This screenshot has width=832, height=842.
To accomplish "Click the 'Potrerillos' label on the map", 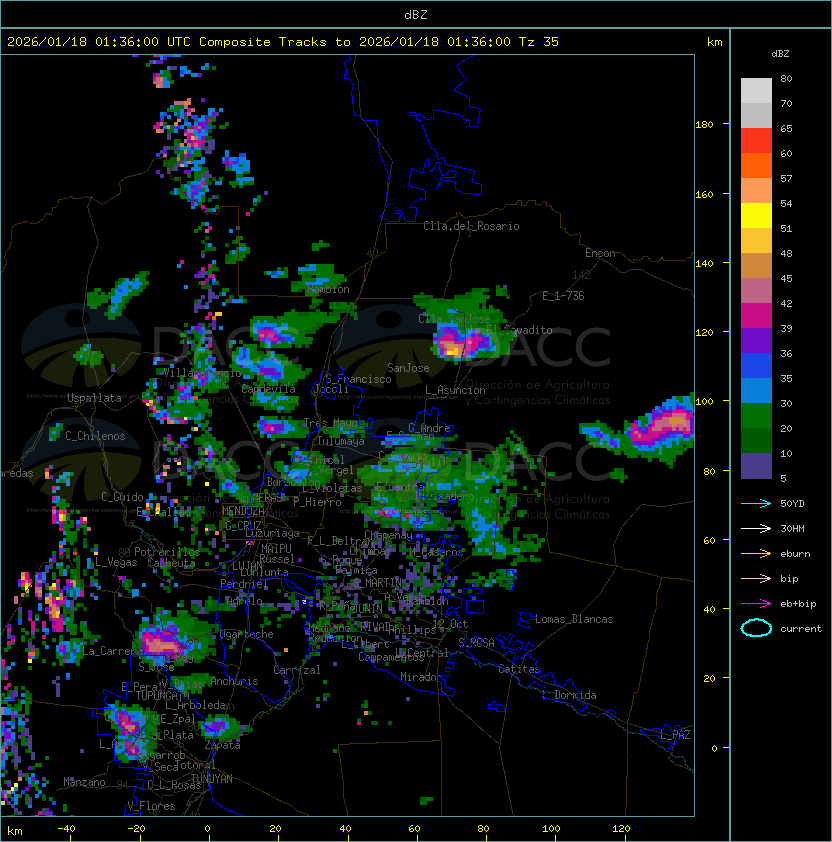I will 167,553.
